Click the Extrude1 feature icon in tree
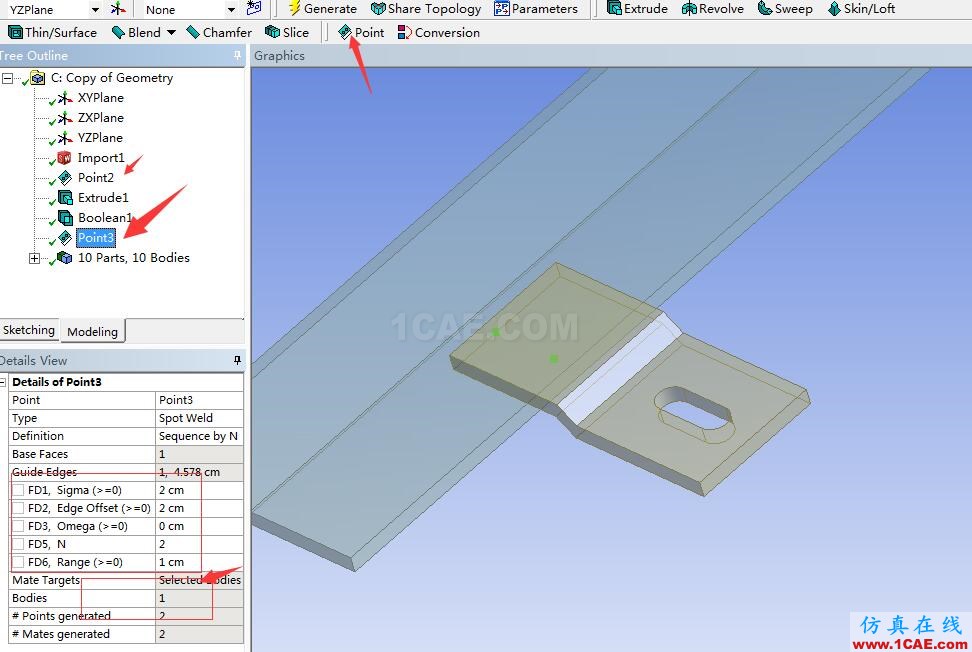Image resolution: width=972 pixels, height=652 pixels. 65,198
